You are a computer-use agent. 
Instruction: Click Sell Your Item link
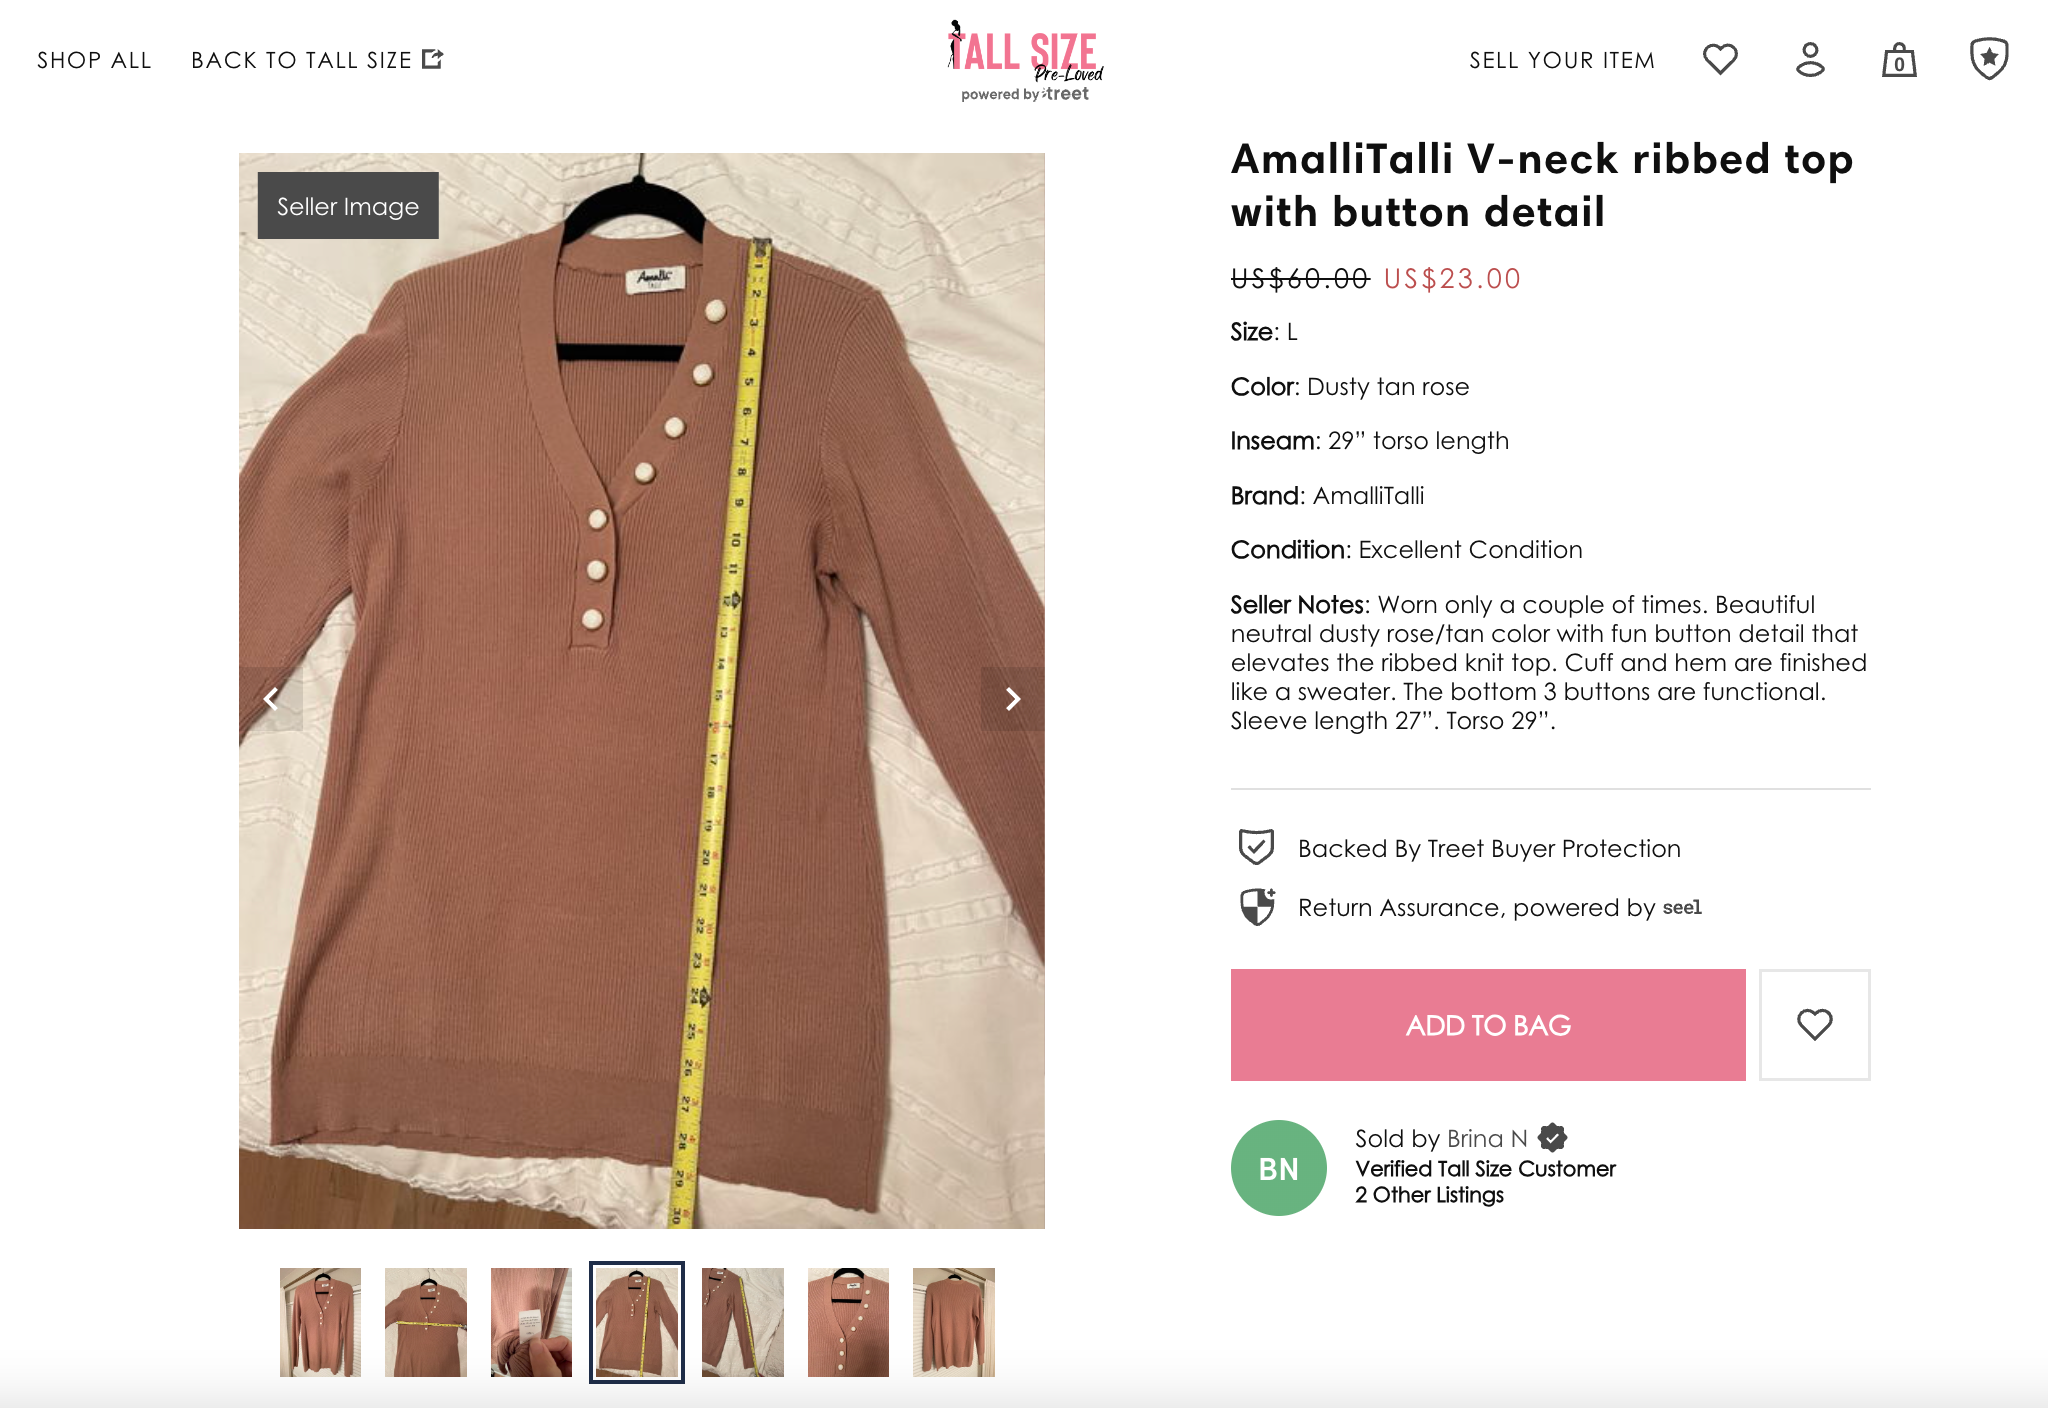click(x=1562, y=60)
